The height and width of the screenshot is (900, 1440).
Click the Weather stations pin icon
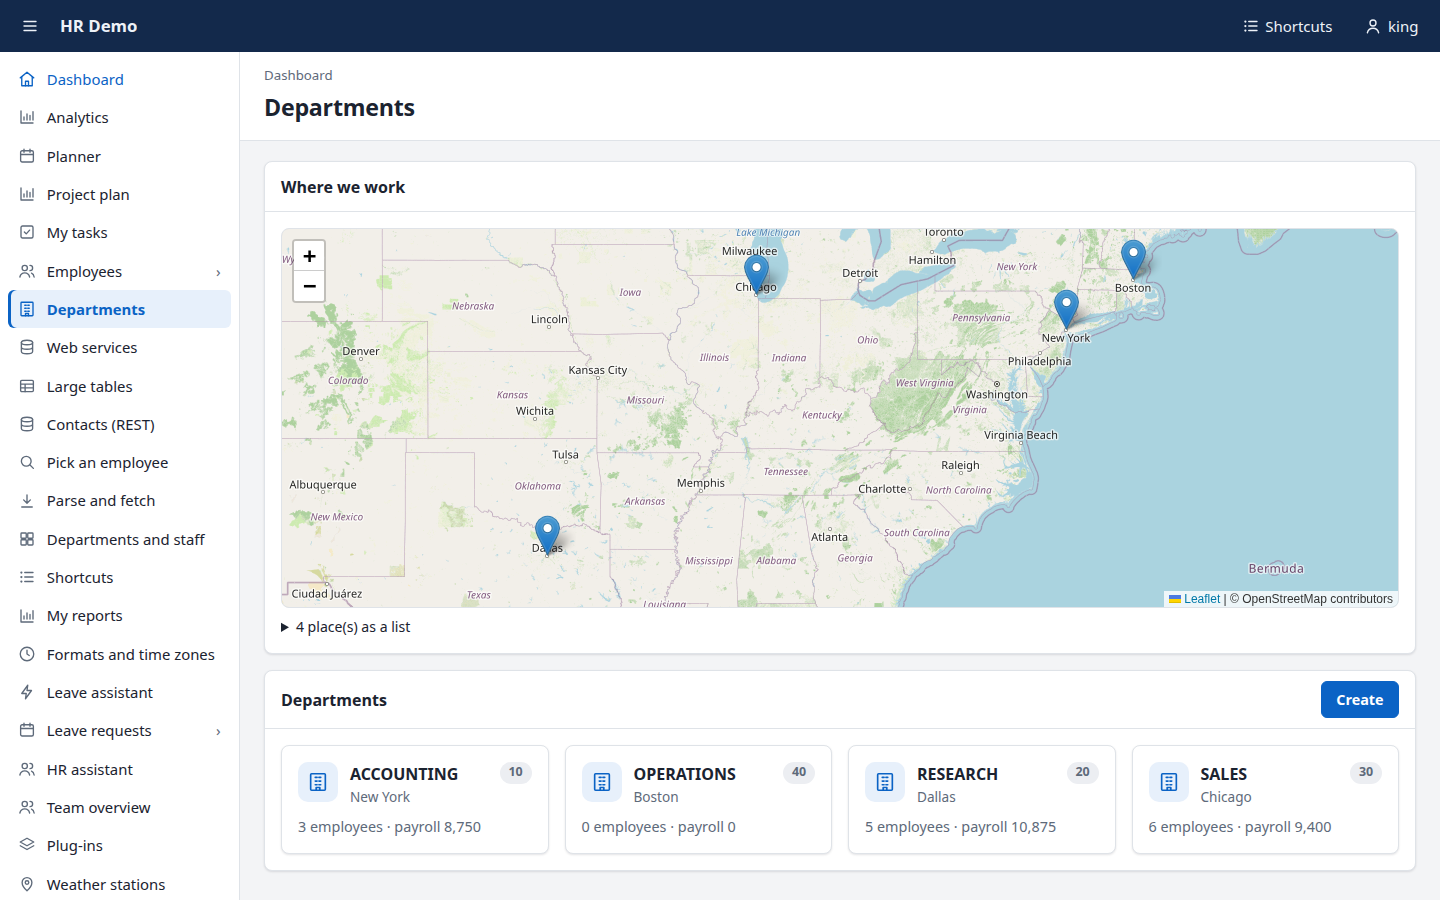27,884
